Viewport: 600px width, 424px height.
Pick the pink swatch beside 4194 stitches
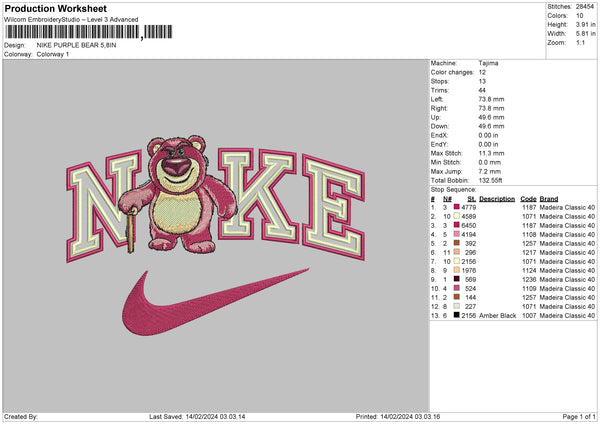tap(457, 234)
